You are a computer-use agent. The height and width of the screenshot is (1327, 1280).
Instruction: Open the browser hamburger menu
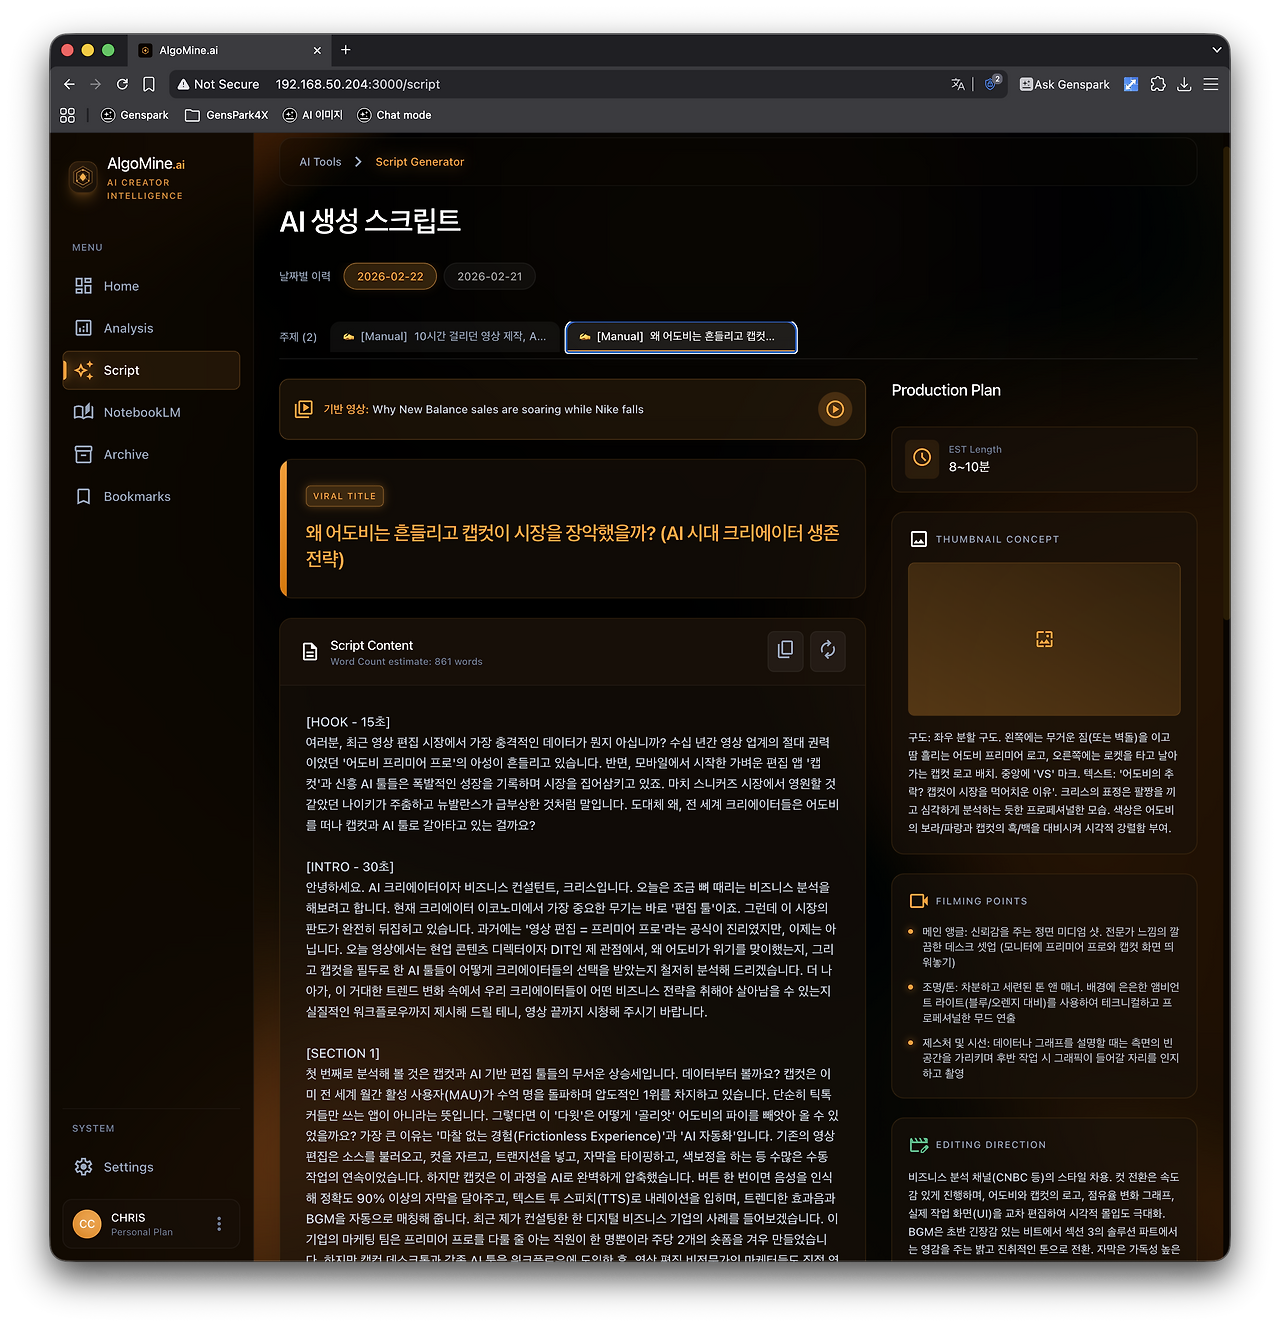(x=1210, y=84)
